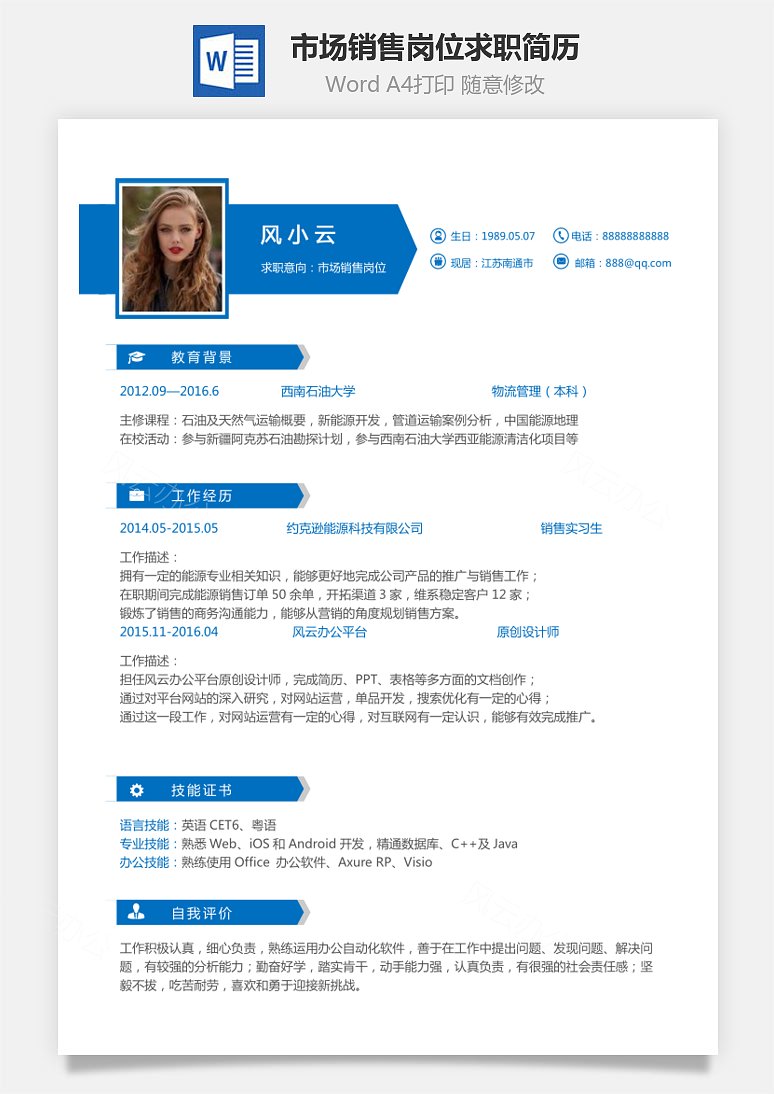The height and width of the screenshot is (1094, 774).
Task: Click the briefcase icon in 工作经历 header
Action: (x=136, y=495)
